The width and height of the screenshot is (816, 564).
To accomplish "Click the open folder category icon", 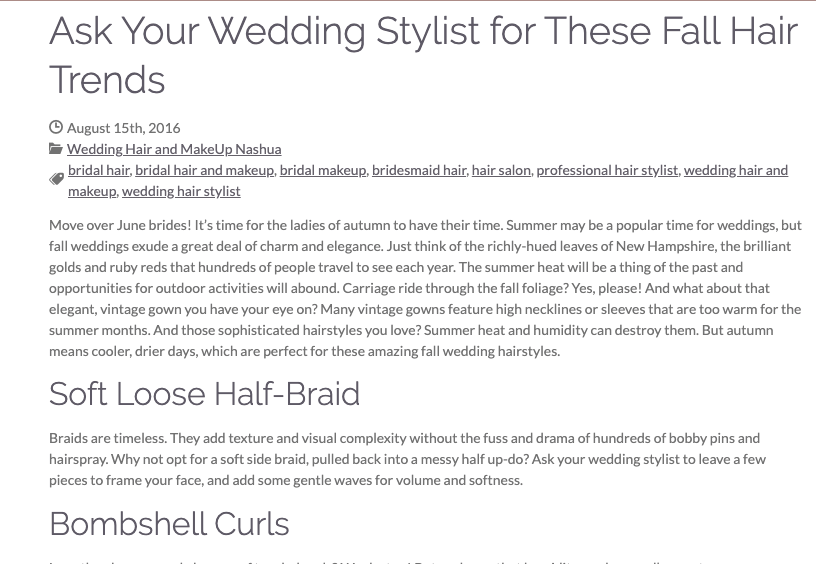I will point(56,149).
